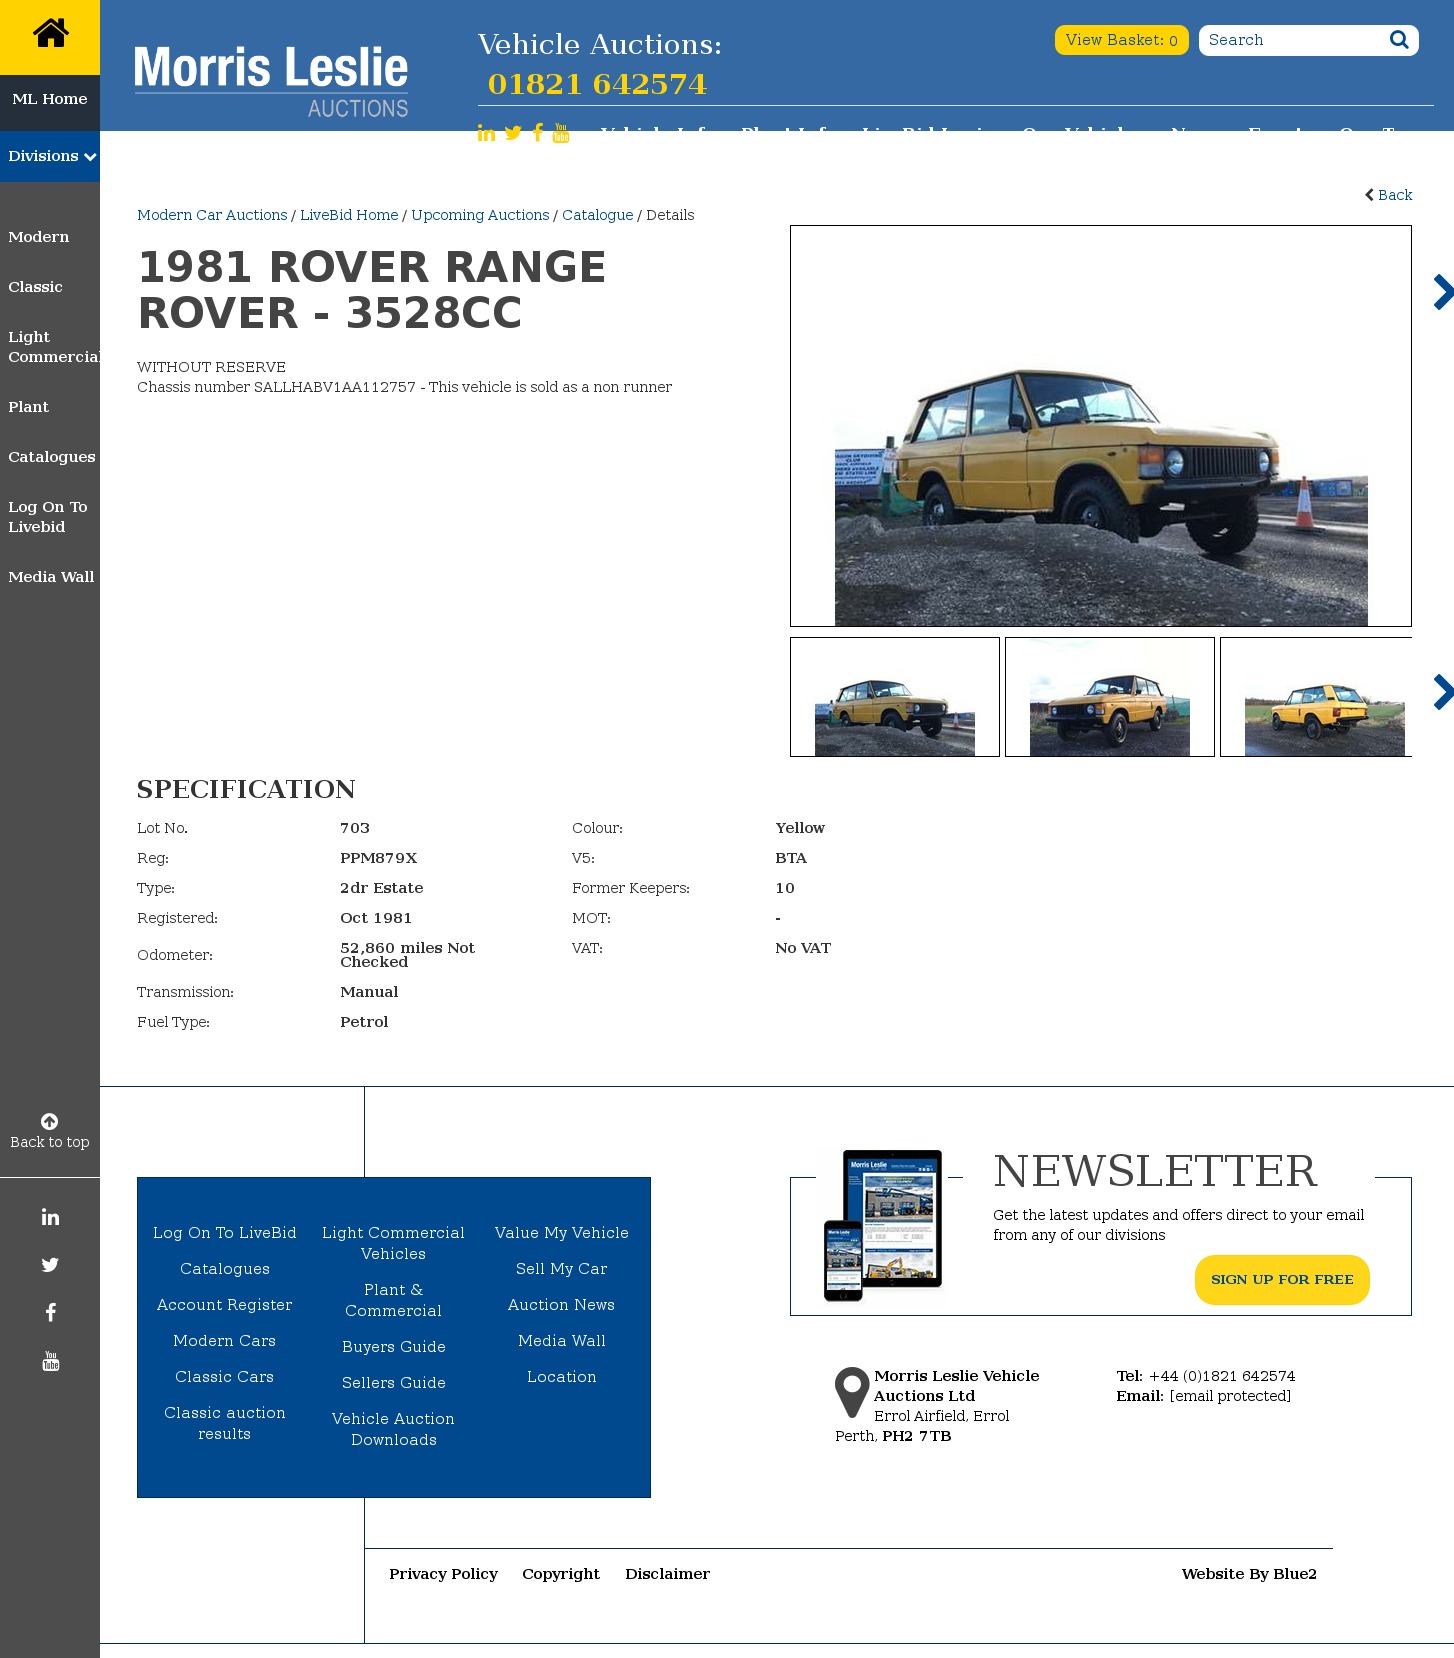Open Twitter icon in left sidebar

click(50, 1265)
